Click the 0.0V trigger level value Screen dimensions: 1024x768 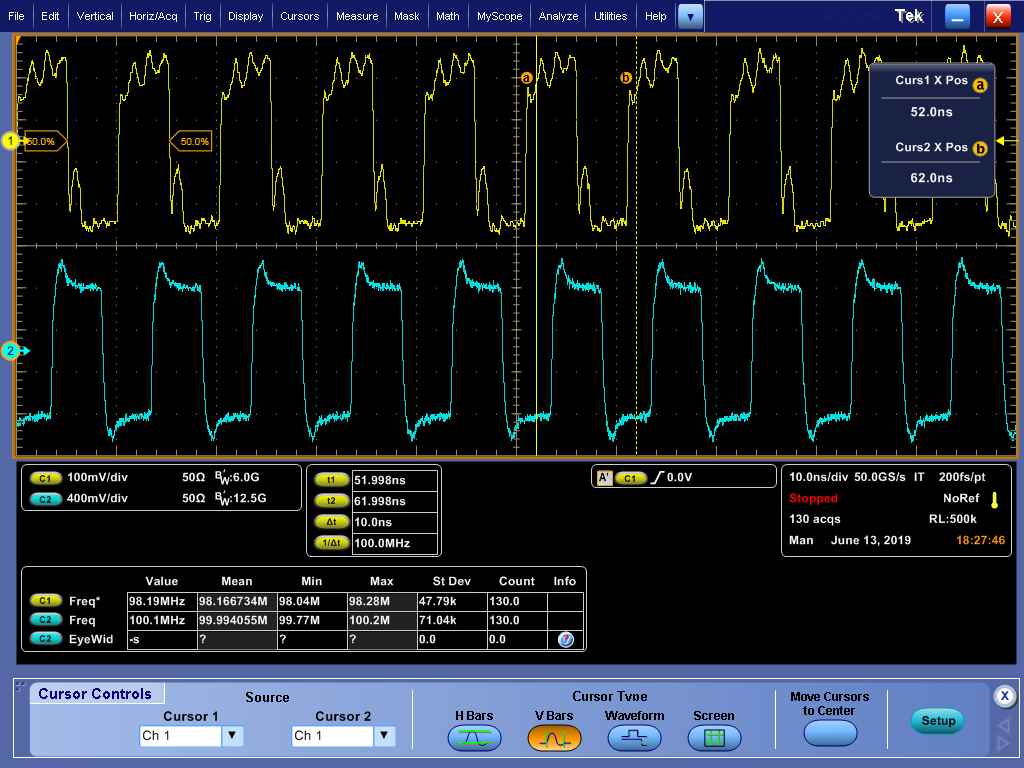point(679,477)
